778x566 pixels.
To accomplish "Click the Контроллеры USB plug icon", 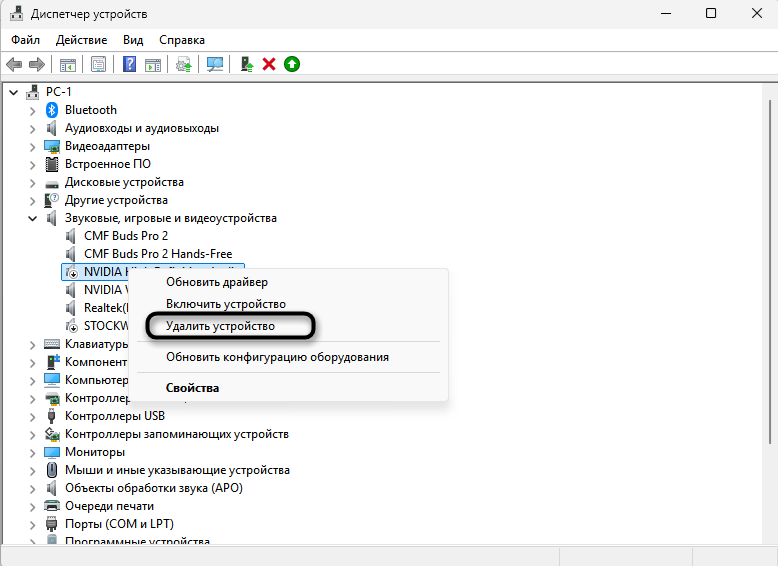I will [x=52, y=416].
